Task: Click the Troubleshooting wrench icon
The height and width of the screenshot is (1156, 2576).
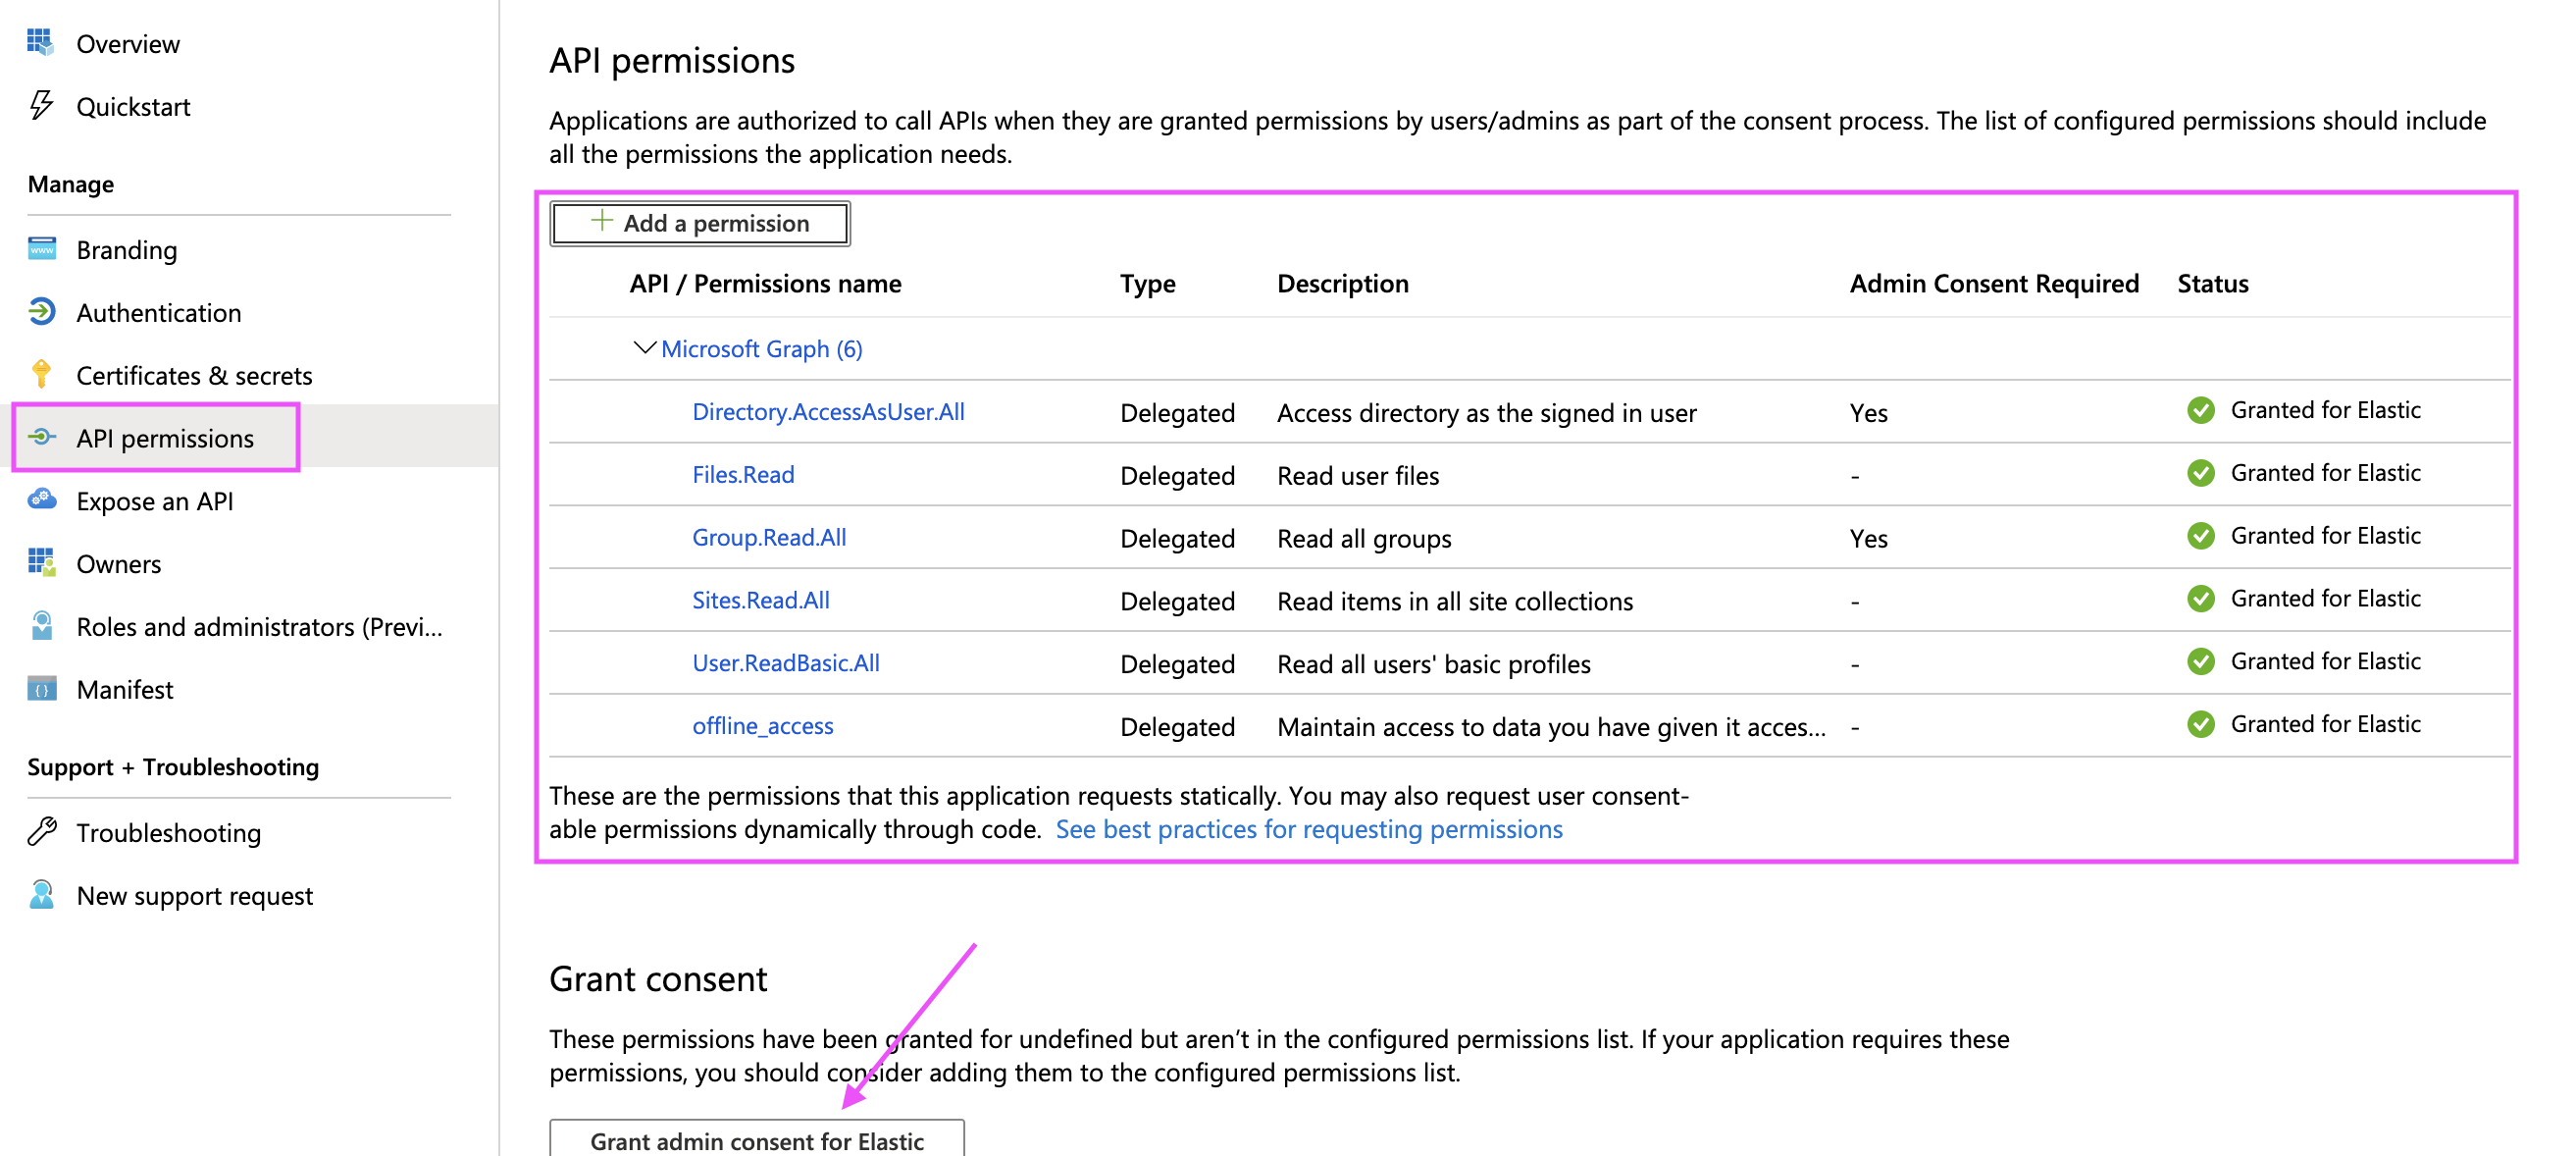Action: [x=41, y=831]
